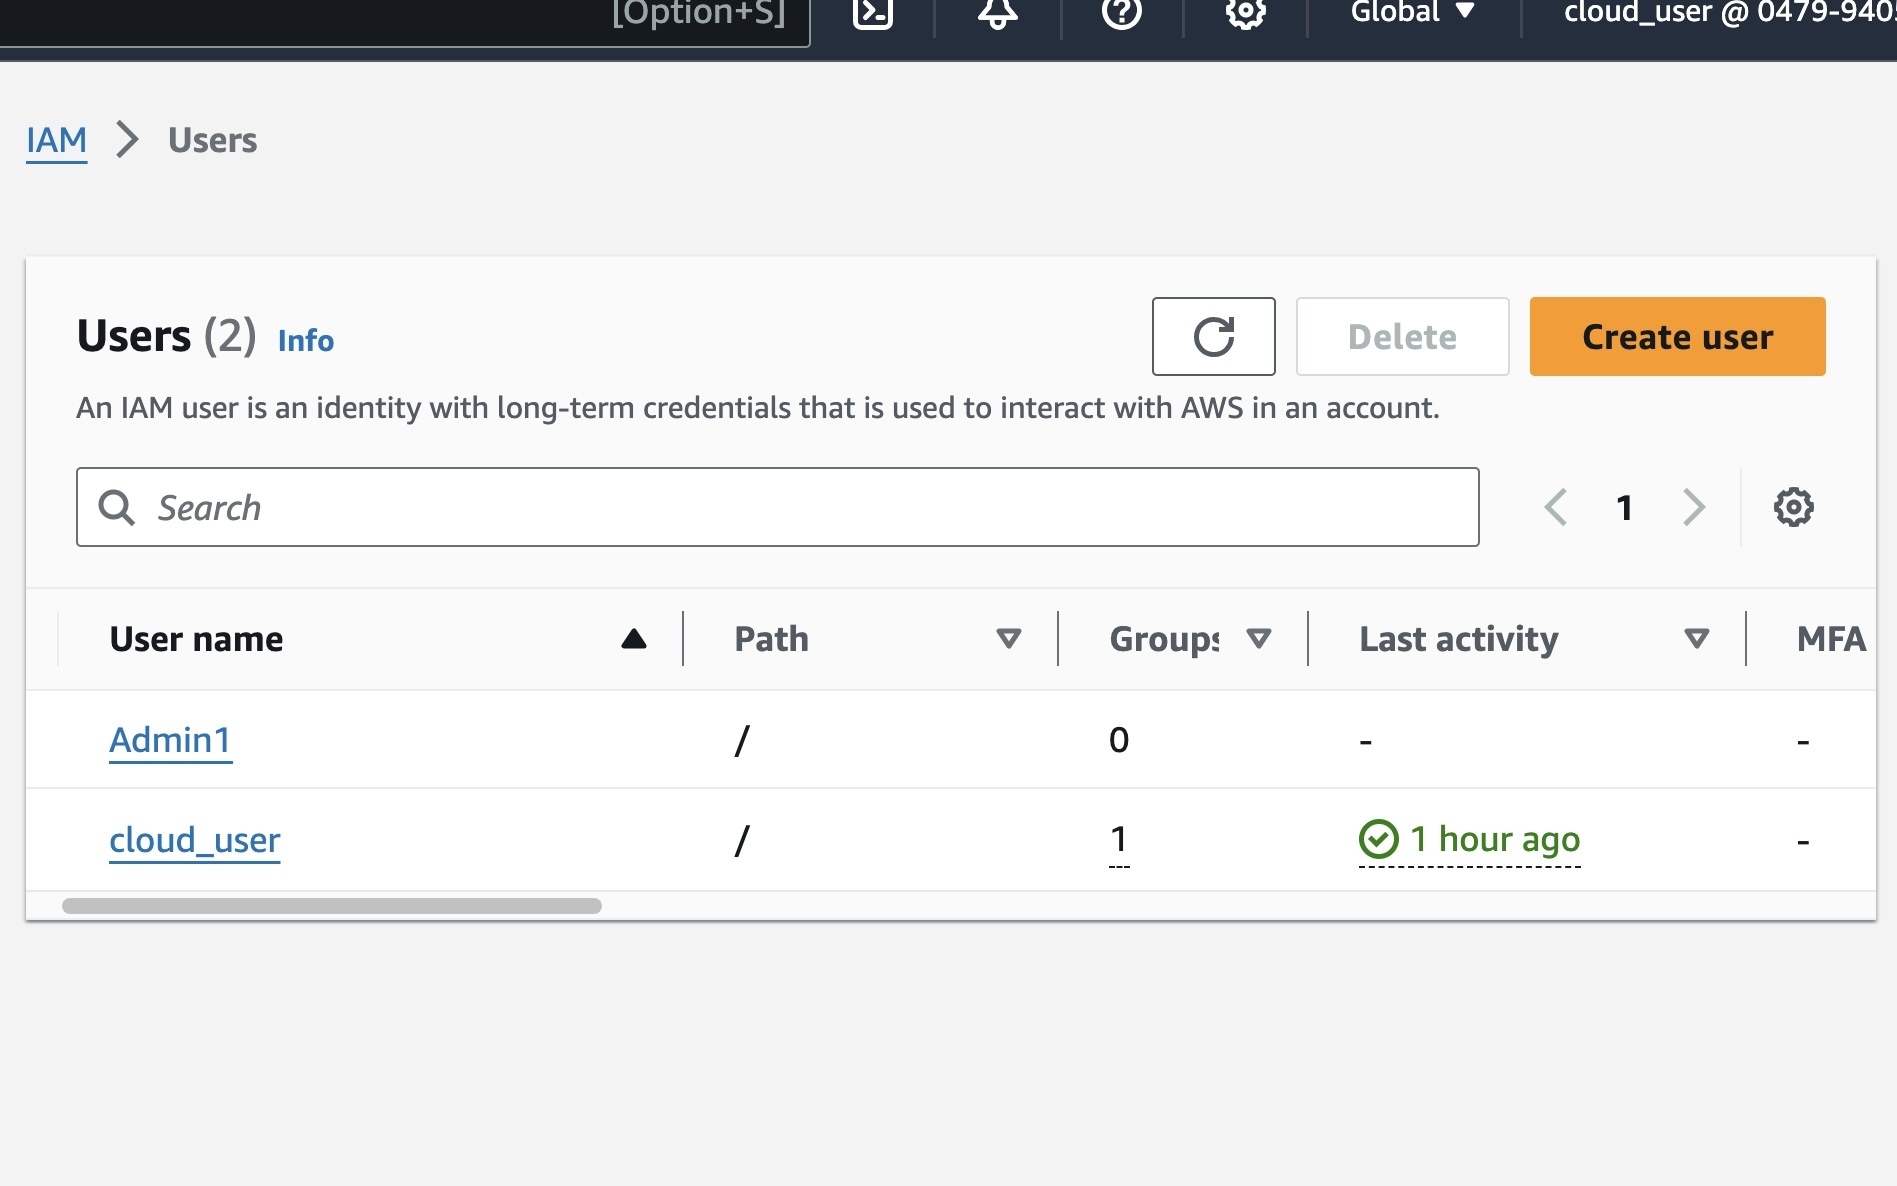The image size is (1897, 1186).
Task: Sort by User name ascending arrow
Action: pyautogui.click(x=634, y=639)
